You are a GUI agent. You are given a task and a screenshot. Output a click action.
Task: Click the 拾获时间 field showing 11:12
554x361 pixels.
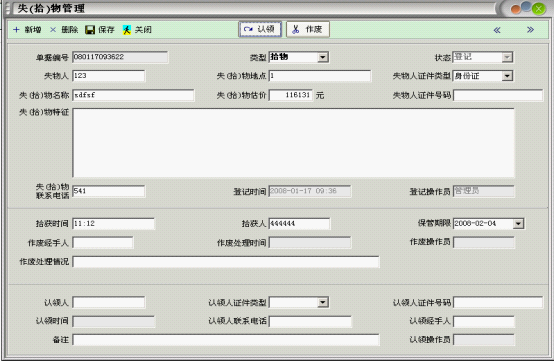113,224
